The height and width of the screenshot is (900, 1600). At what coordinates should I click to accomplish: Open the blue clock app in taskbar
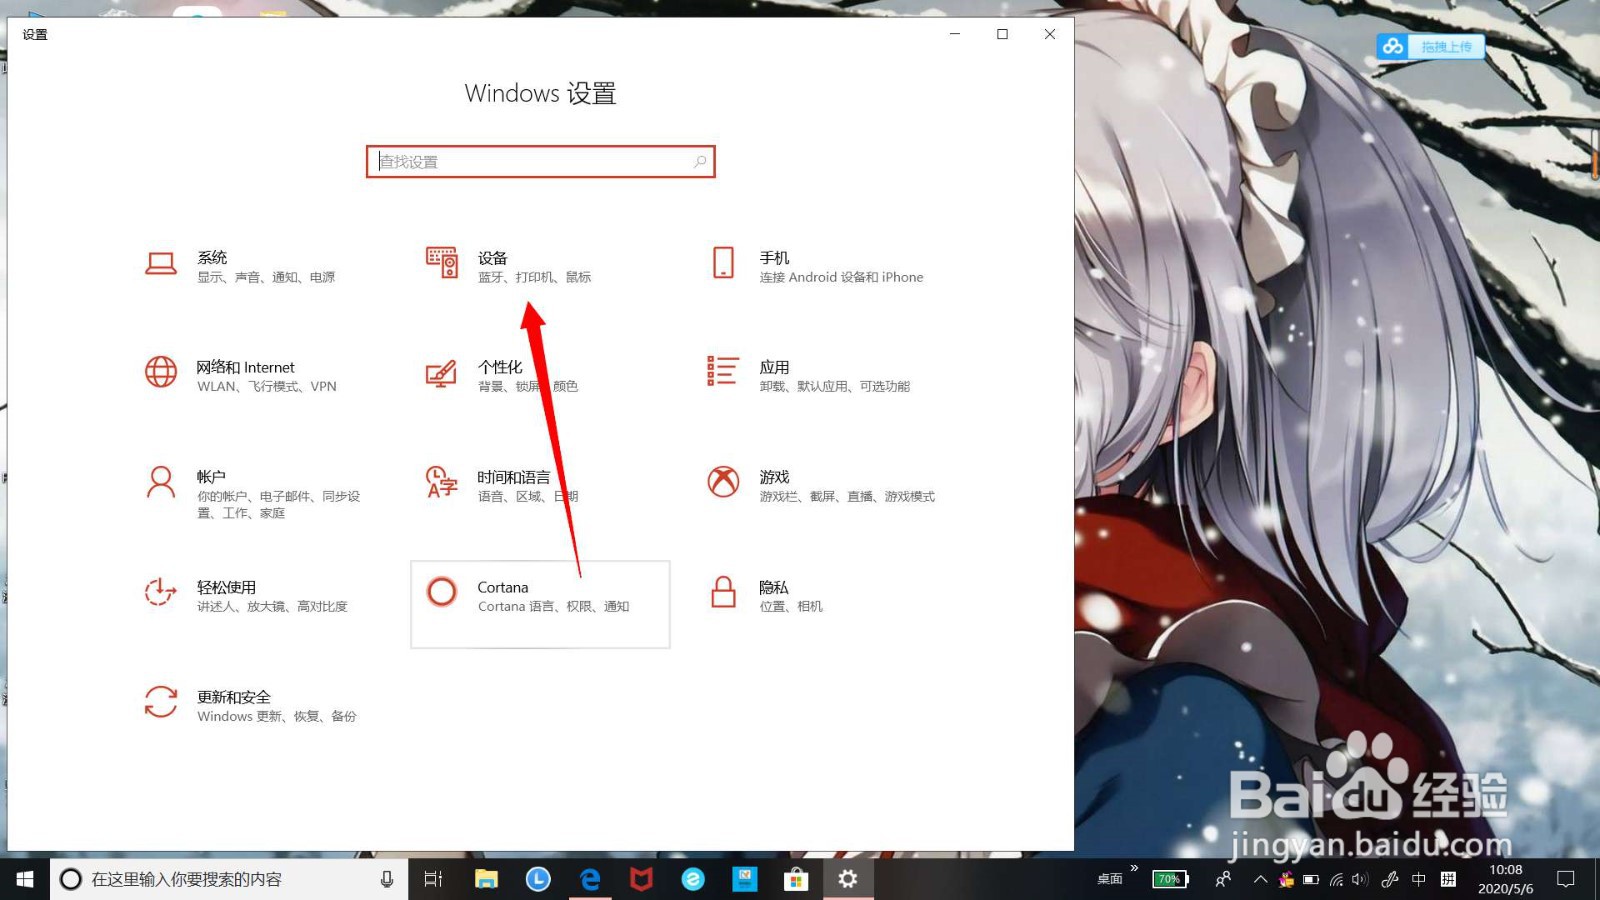point(538,879)
